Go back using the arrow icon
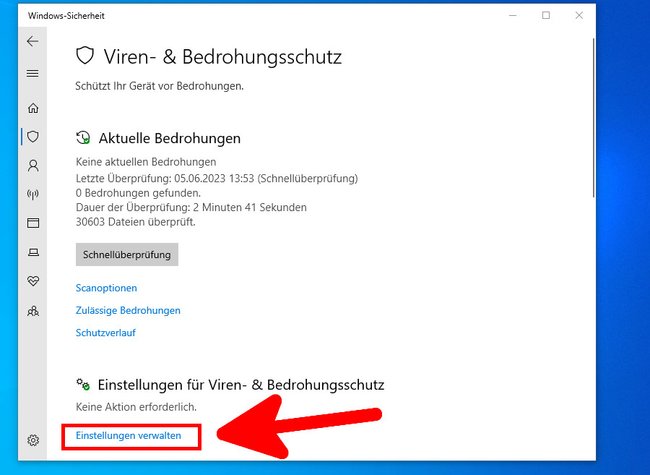 click(32, 41)
